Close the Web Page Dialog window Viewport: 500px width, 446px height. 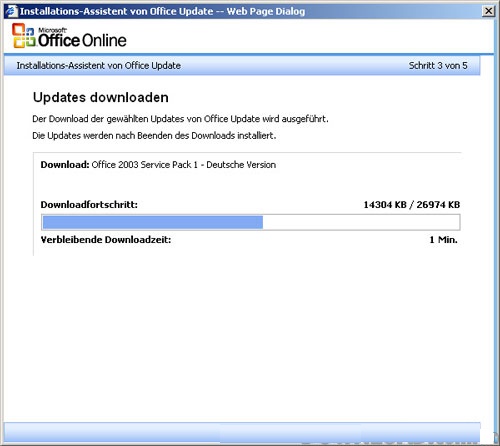click(488, 11)
